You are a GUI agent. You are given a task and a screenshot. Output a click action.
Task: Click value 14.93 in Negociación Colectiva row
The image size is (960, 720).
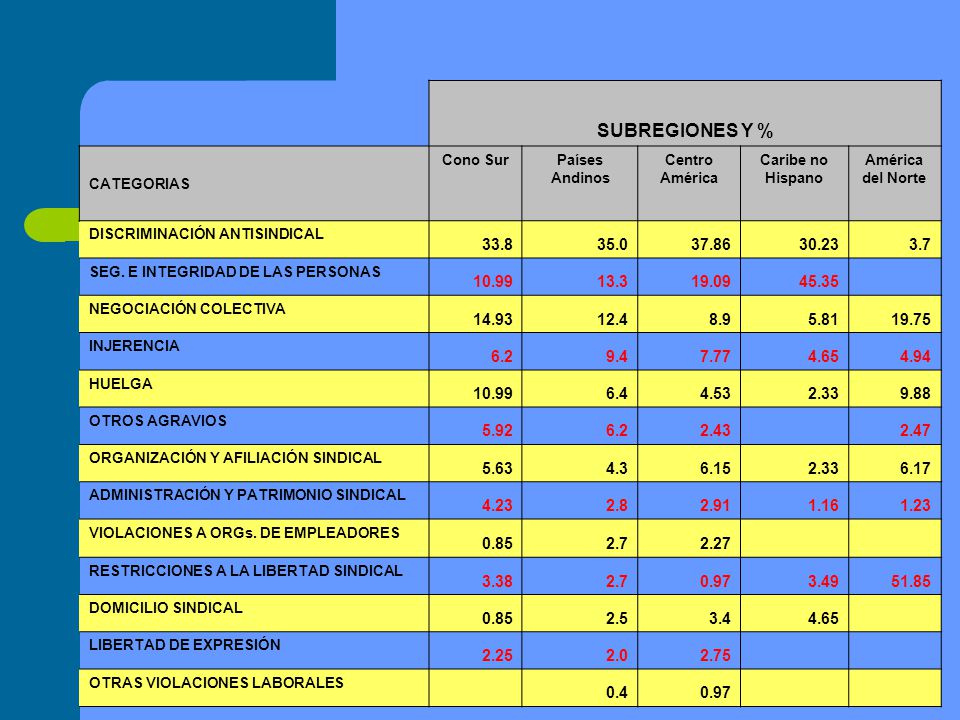(x=493, y=320)
